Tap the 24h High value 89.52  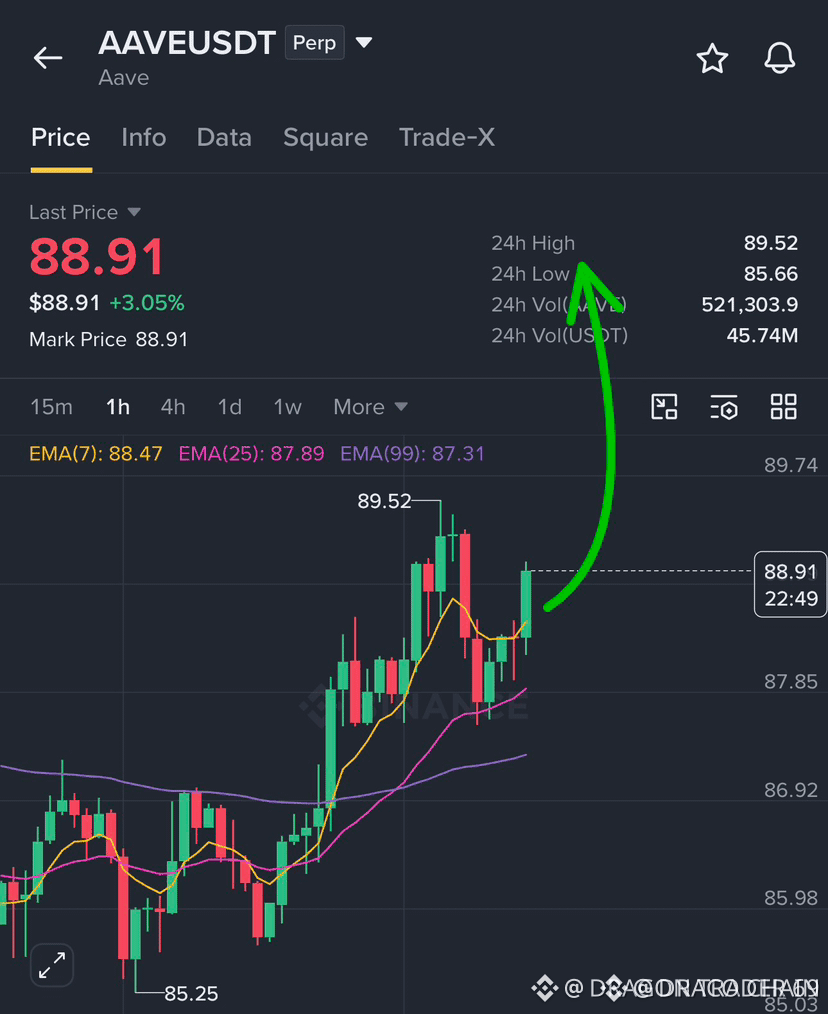pos(770,243)
